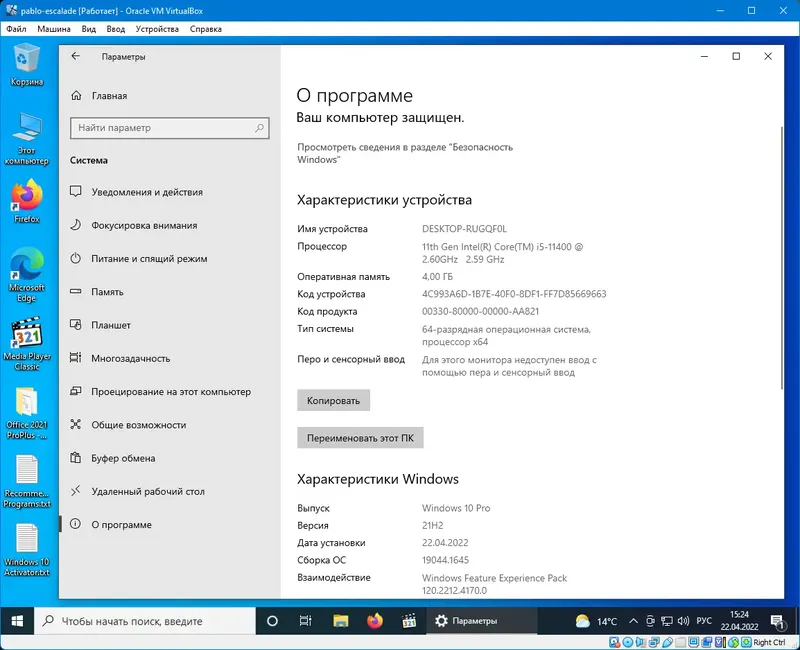Open the РУС input language switcher
The width and height of the screenshot is (800, 650).
click(704, 621)
